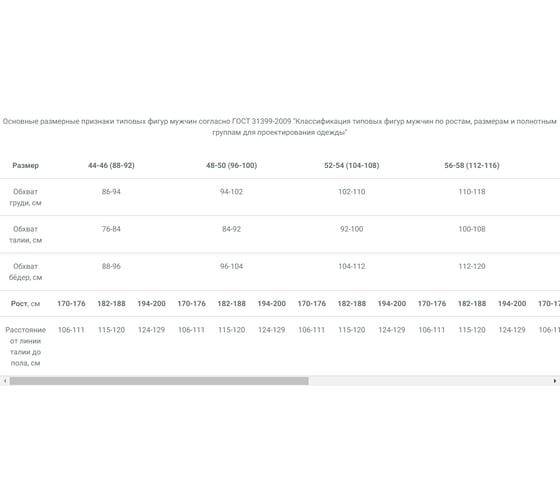Viewport: 560px width, 504px height.
Task: Click waist value '92-100'
Action: pos(352,229)
